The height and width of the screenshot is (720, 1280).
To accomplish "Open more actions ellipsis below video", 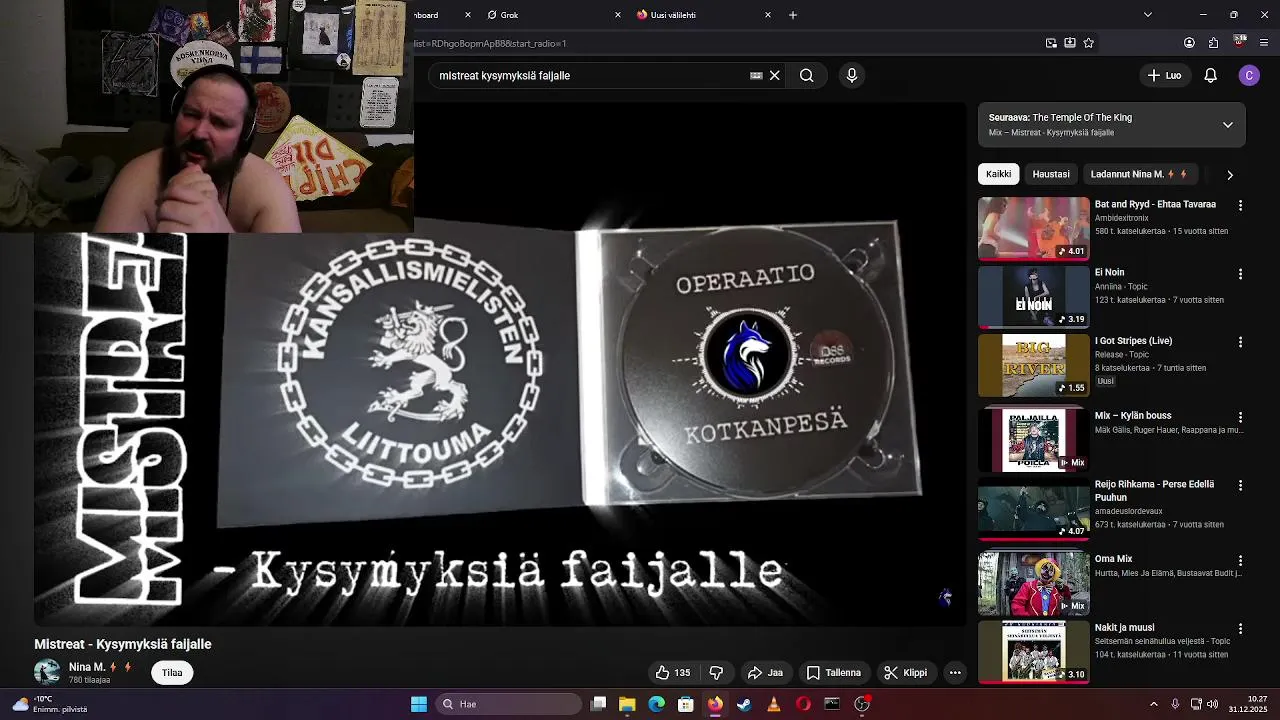I will 955,673.
